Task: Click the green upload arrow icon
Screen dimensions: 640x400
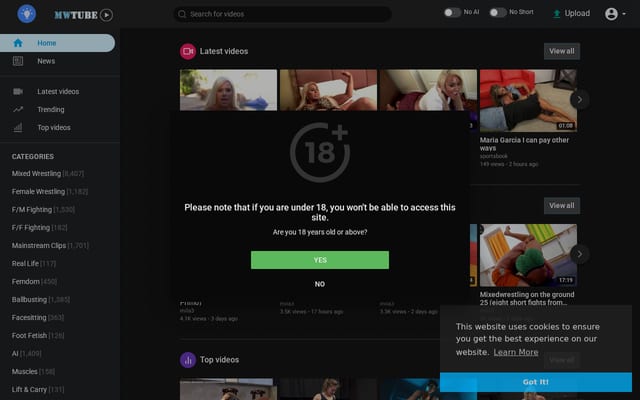Action: point(556,14)
